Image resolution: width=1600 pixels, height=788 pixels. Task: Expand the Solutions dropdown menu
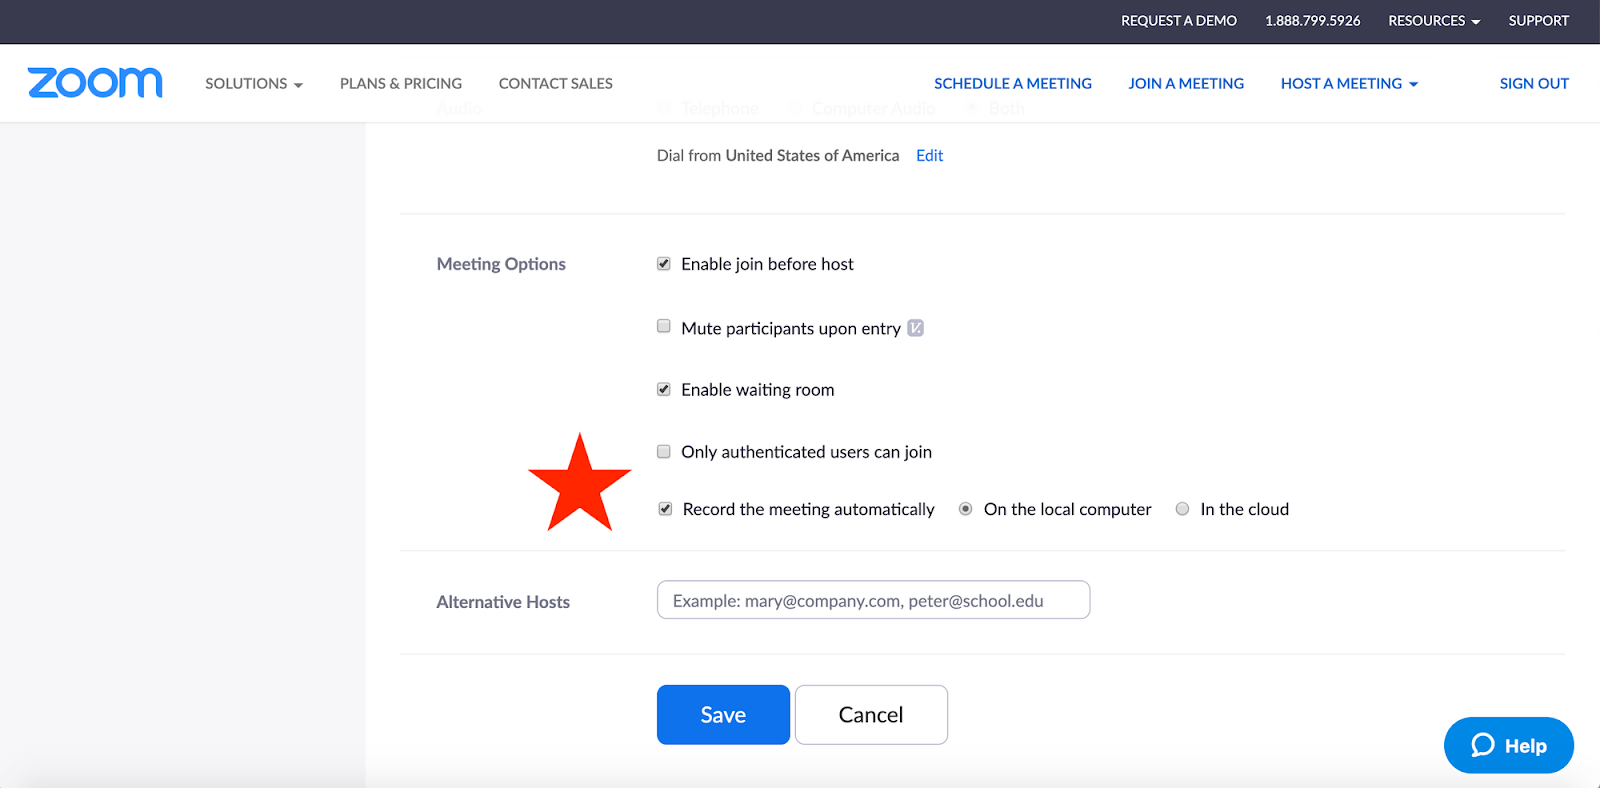pyautogui.click(x=254, y=84)
